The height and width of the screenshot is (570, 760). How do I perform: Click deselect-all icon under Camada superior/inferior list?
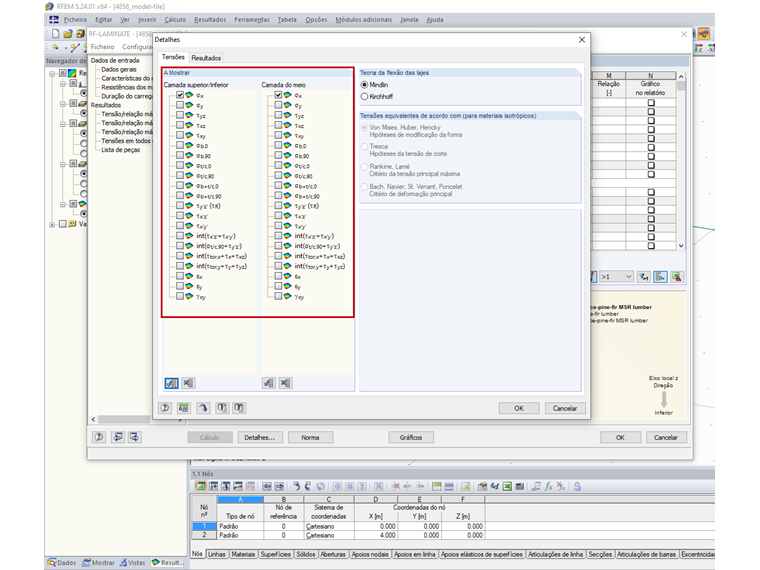pyautogui.click(x=189, y=383)
